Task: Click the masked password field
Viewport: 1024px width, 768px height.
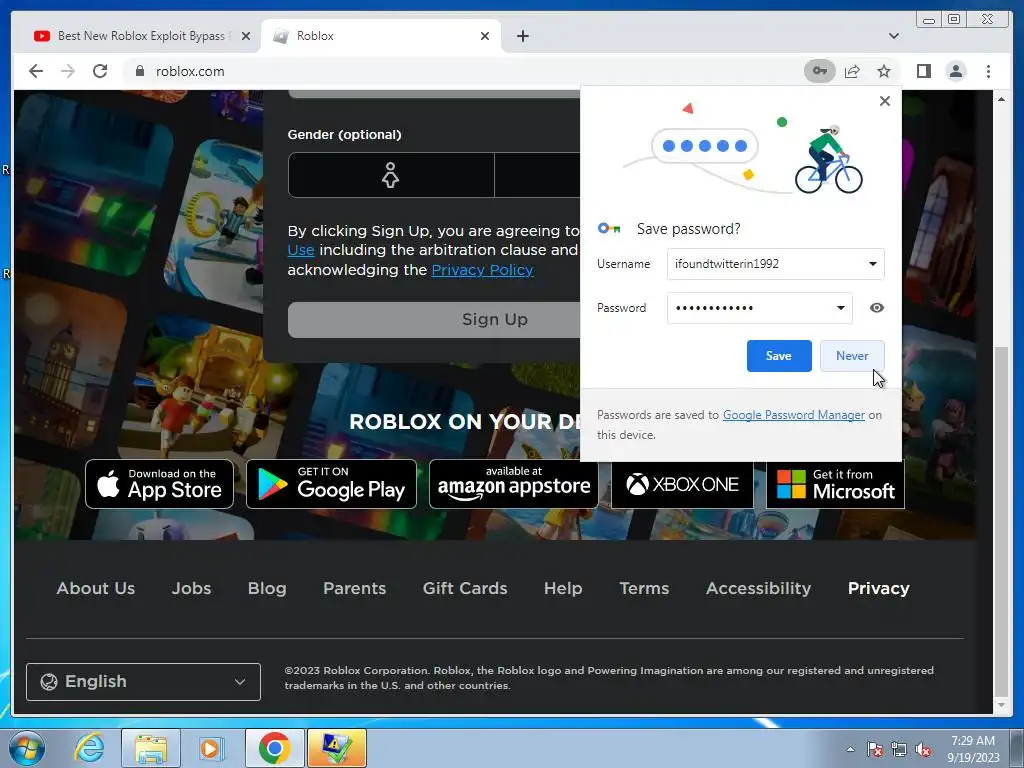Action: (759, 308)
